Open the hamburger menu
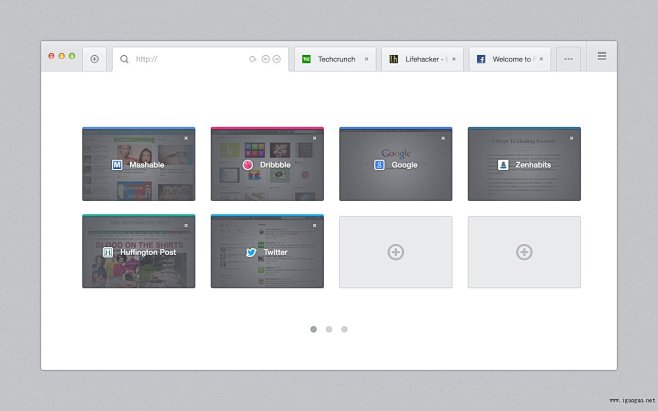 coord(602,56)
